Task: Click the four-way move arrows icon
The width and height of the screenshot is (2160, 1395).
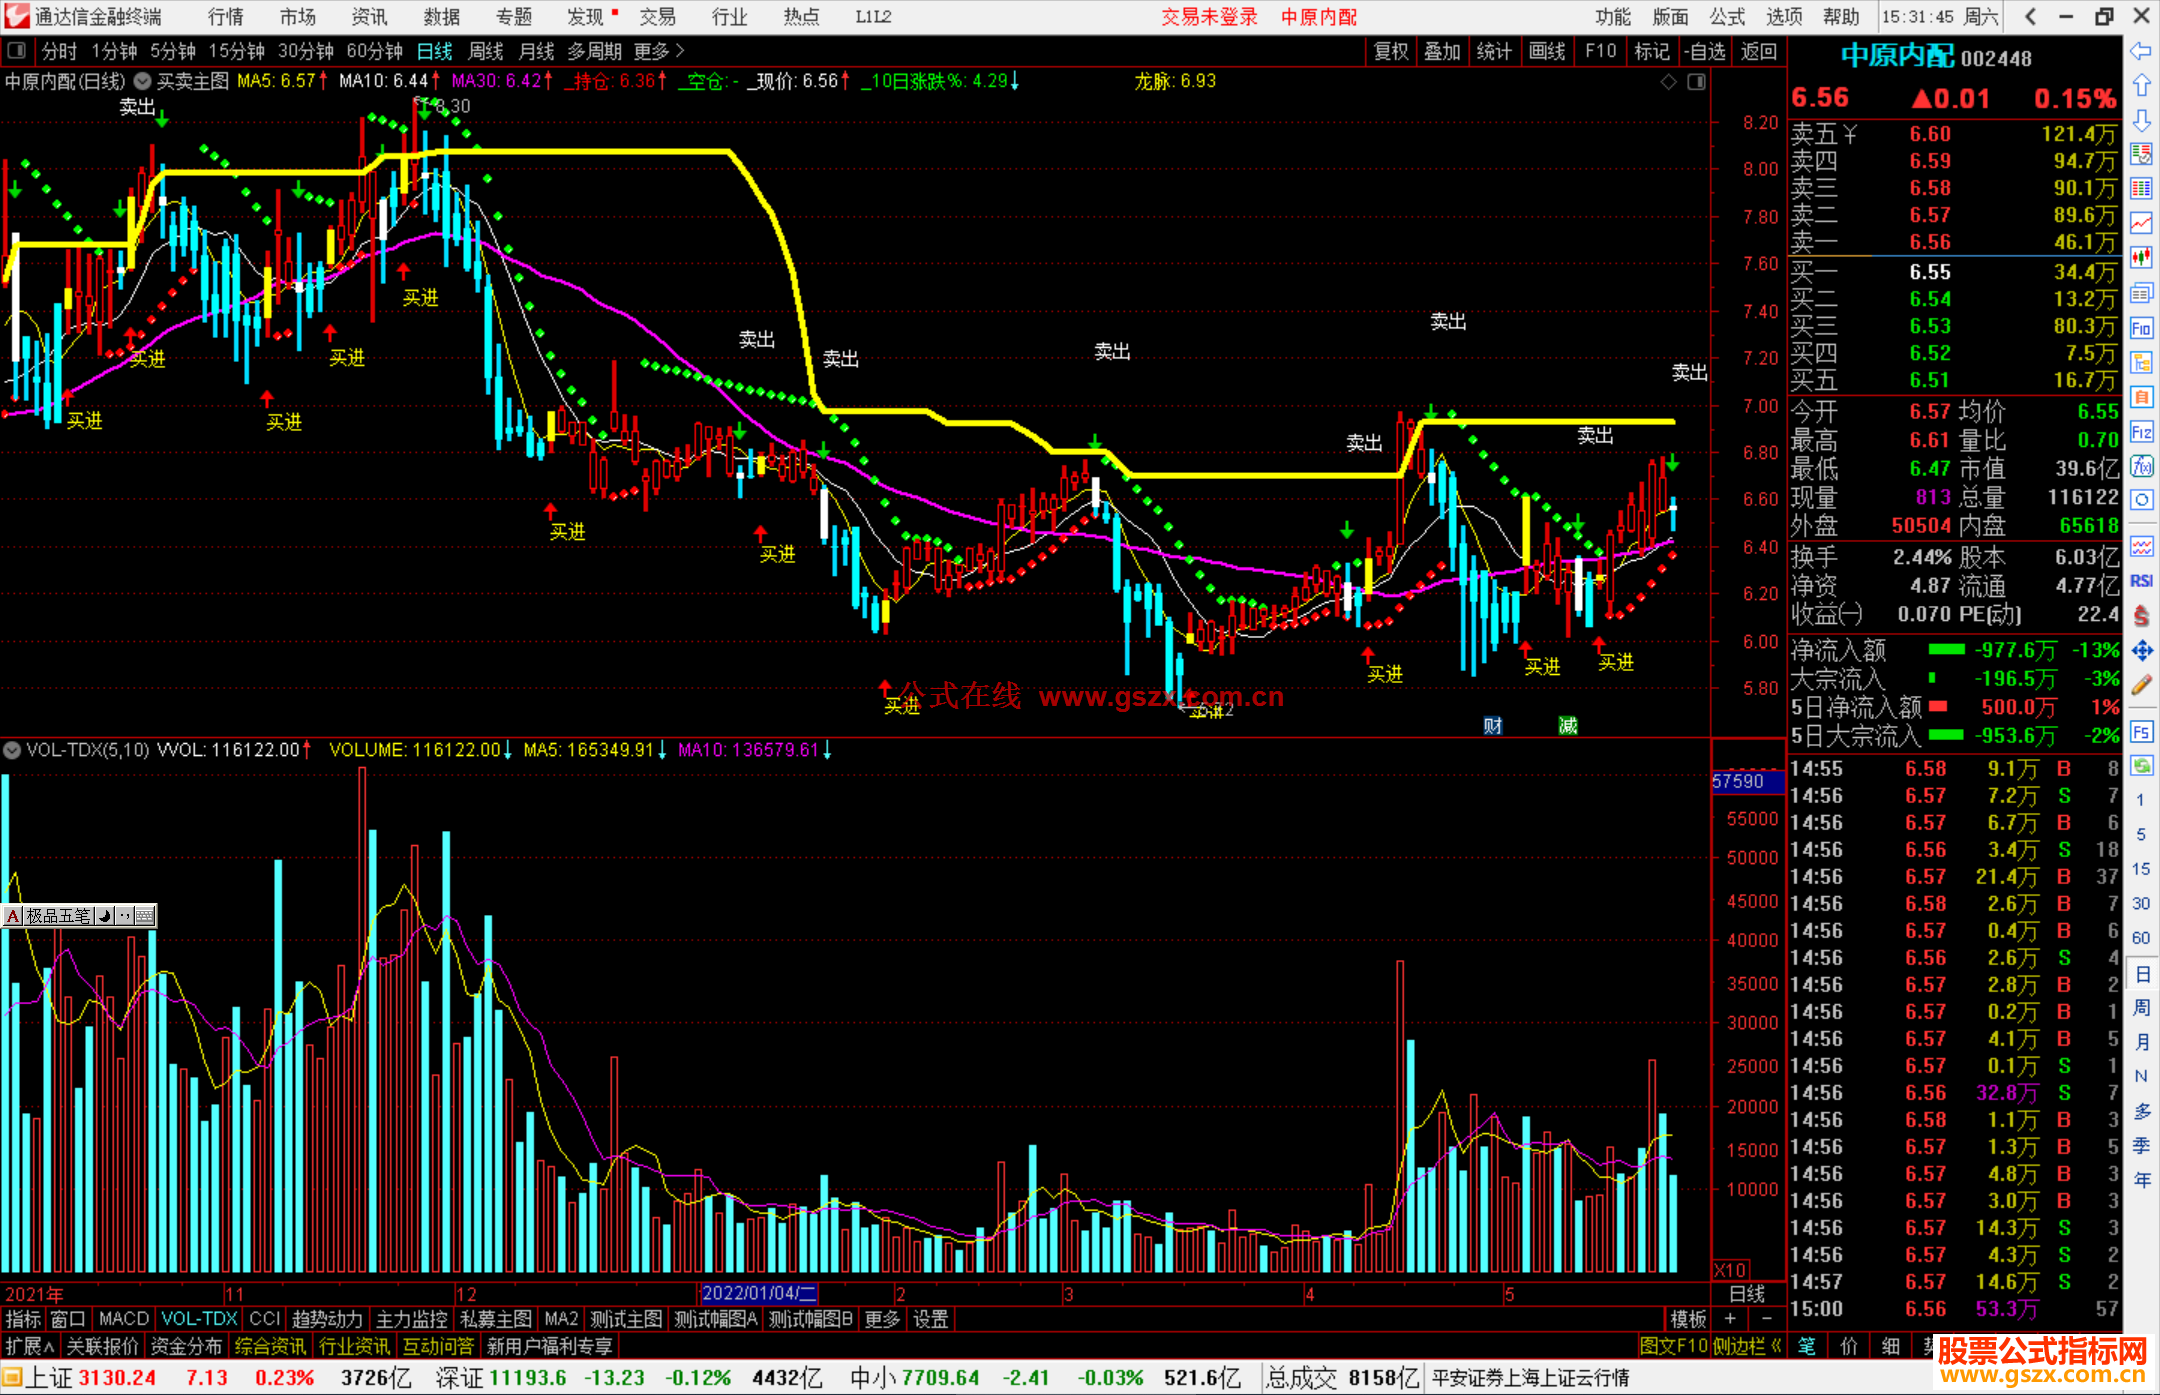Action: point(2141,651)
